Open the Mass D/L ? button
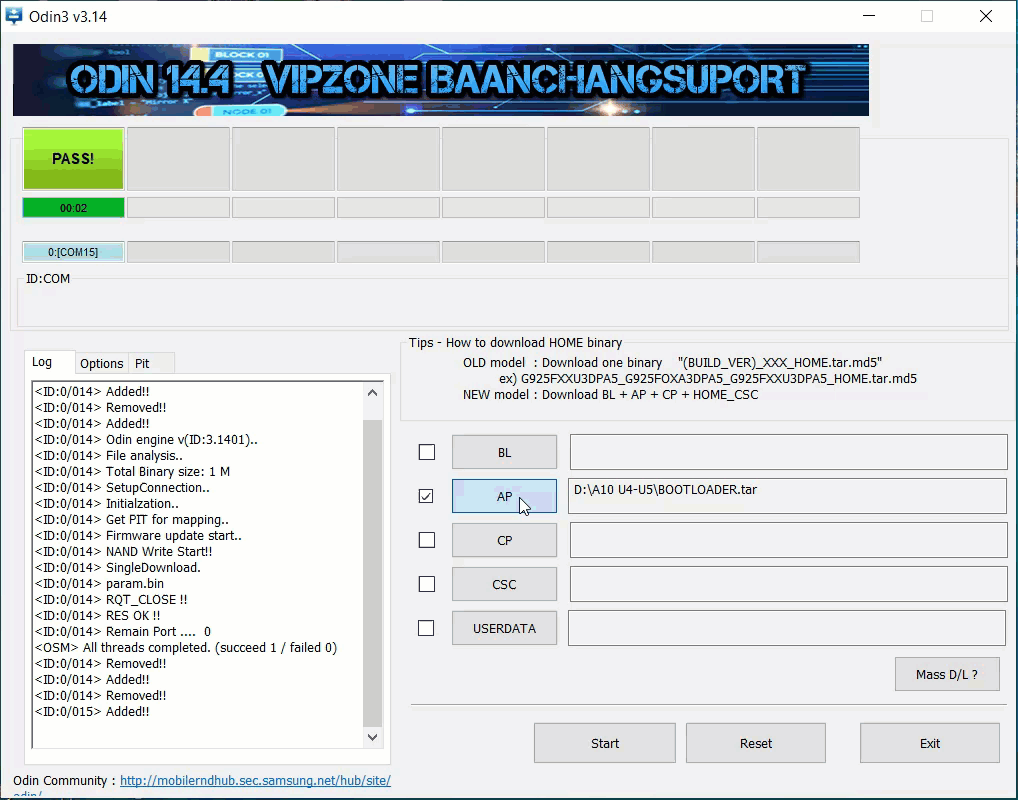Screen dimensions: 1018x800 947,675
